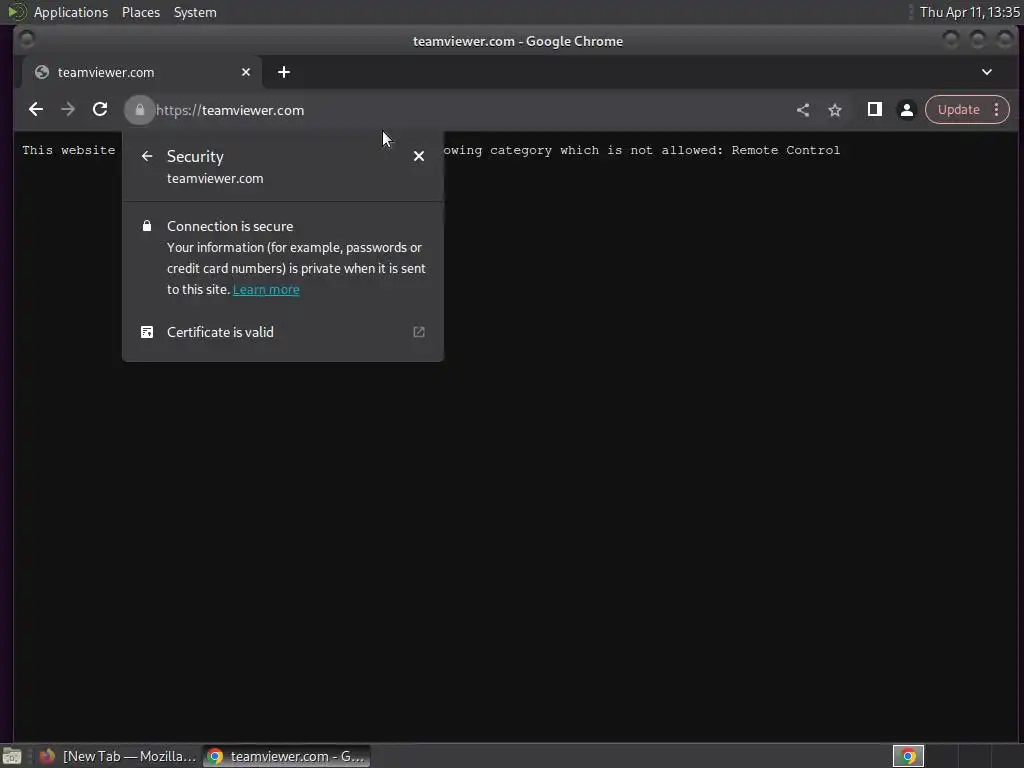Viewport: 1024px width, 768px height.
Task: Open Chrome side panel
Action: coord(874,110)
